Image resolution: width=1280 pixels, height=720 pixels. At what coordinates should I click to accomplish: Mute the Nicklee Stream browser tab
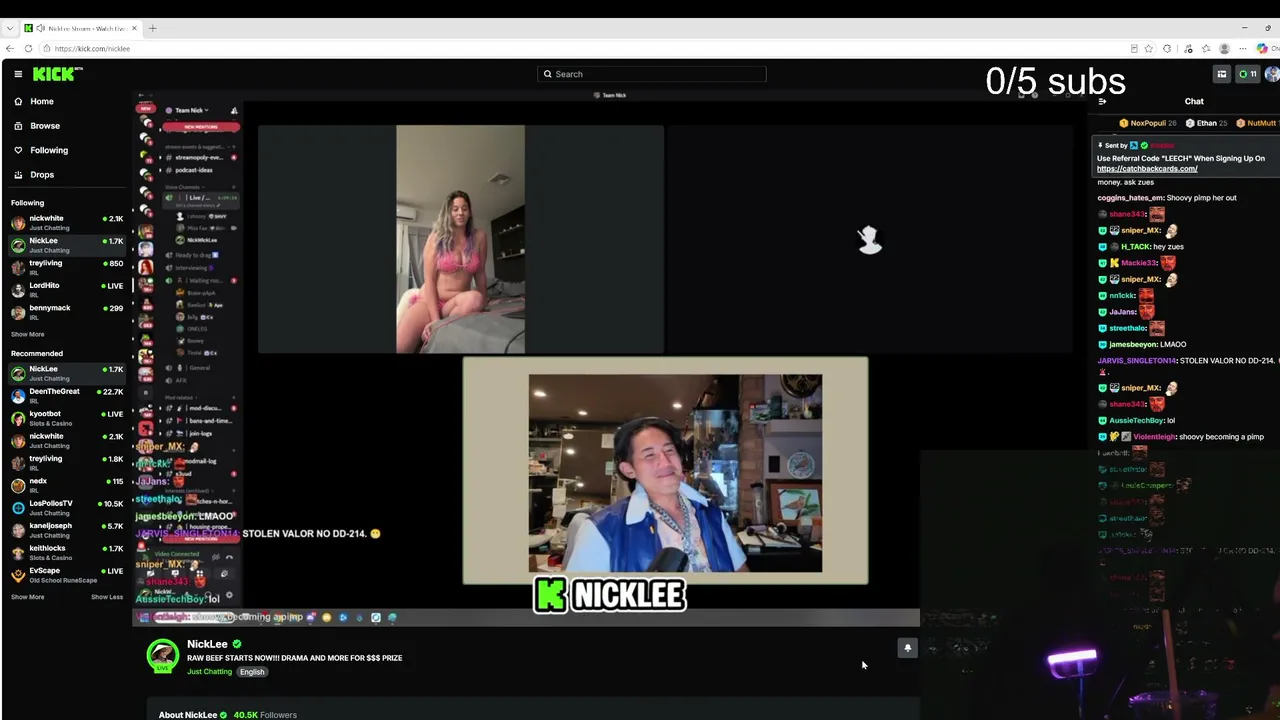coord(41,28)
